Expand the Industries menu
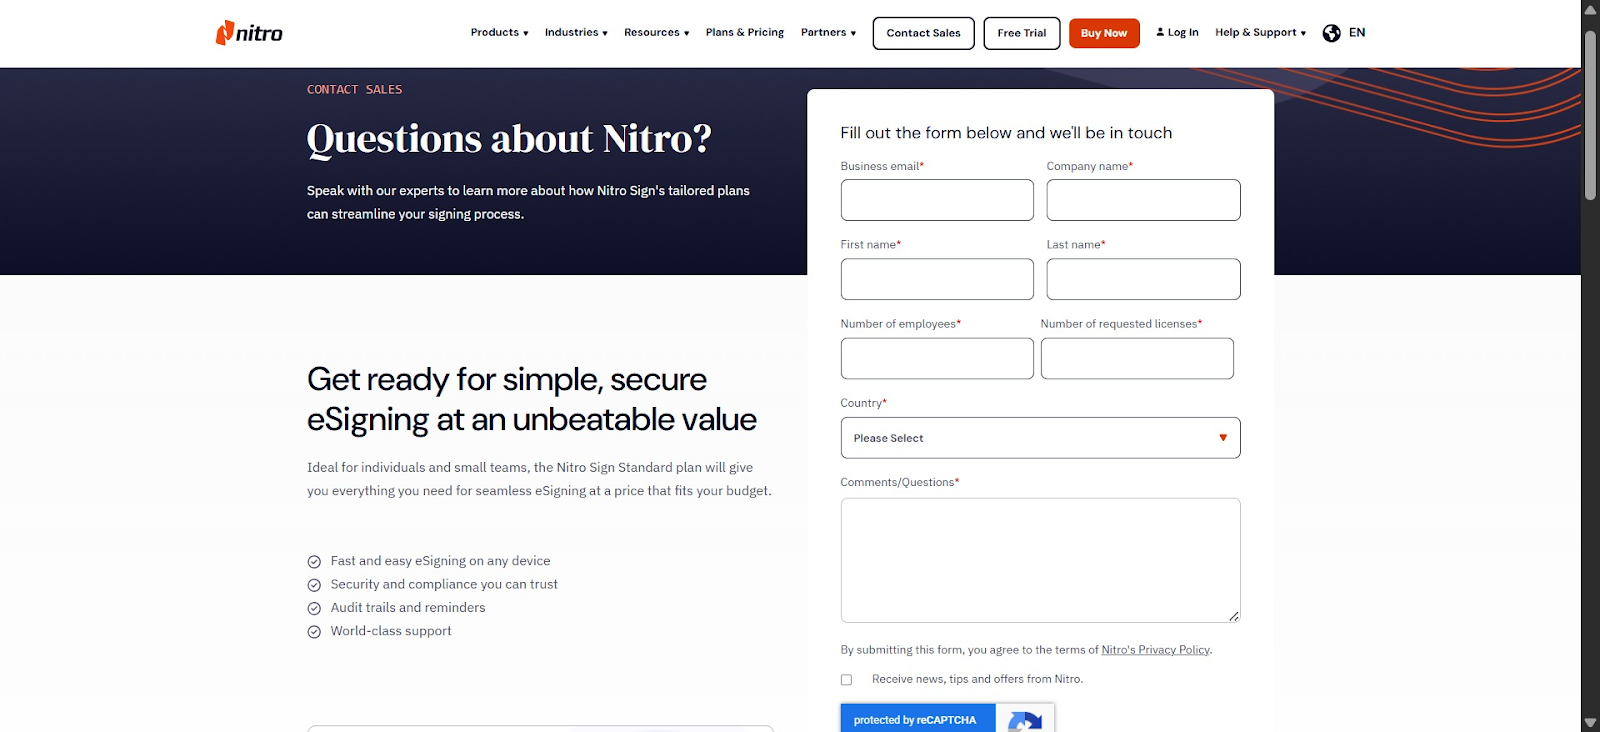 tap(576, 33)
